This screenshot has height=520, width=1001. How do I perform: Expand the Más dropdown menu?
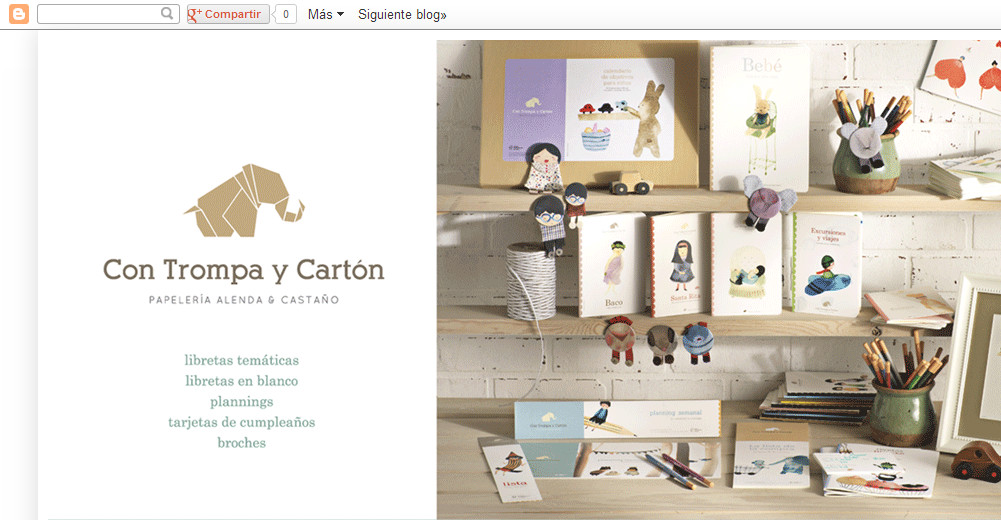click(326, 14)
